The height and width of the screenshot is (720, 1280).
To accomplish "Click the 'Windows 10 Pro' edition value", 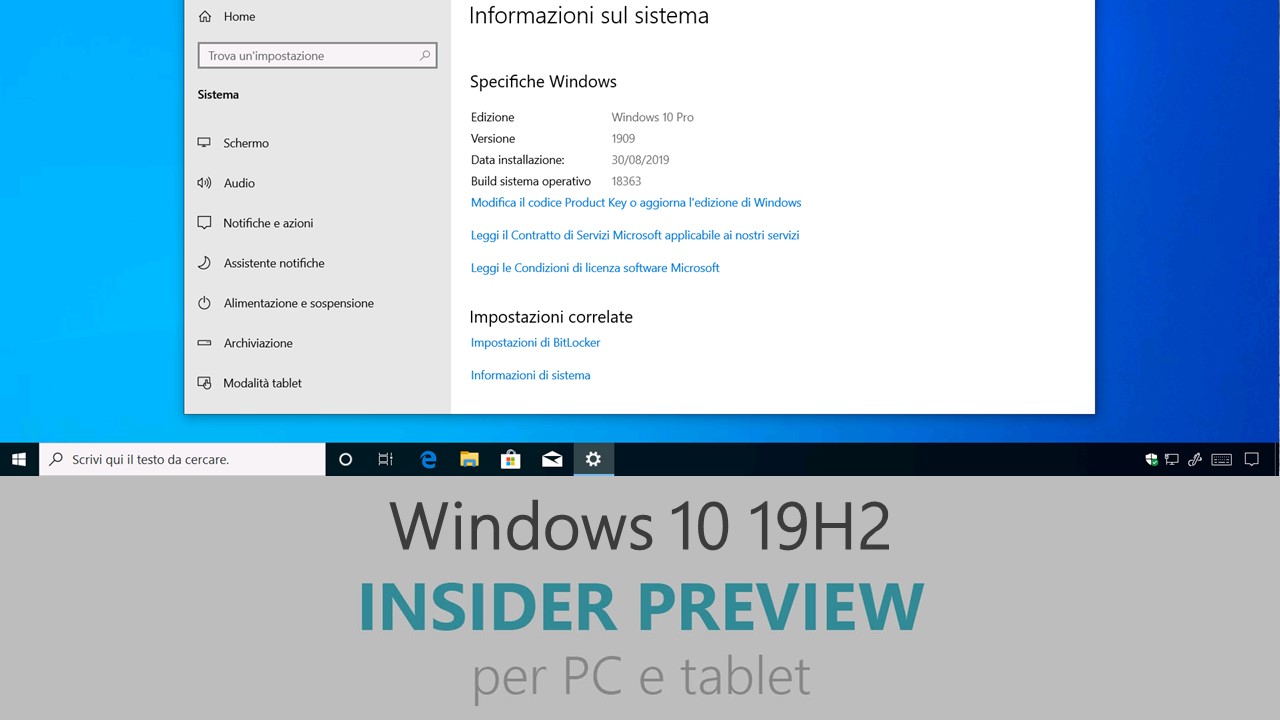I will tap(652, 117).
